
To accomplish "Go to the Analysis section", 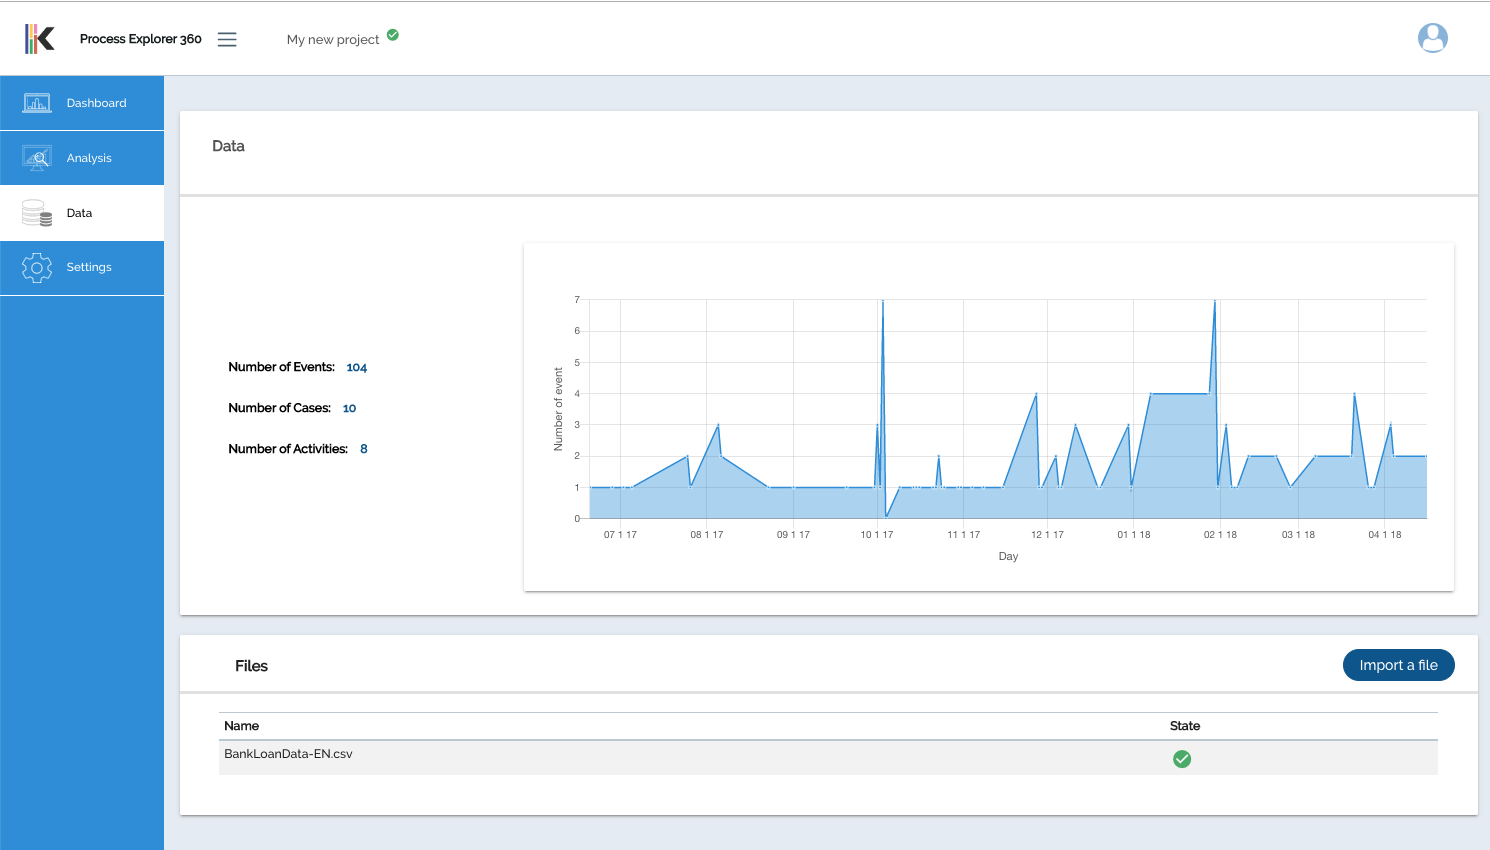I will point(82,158).
